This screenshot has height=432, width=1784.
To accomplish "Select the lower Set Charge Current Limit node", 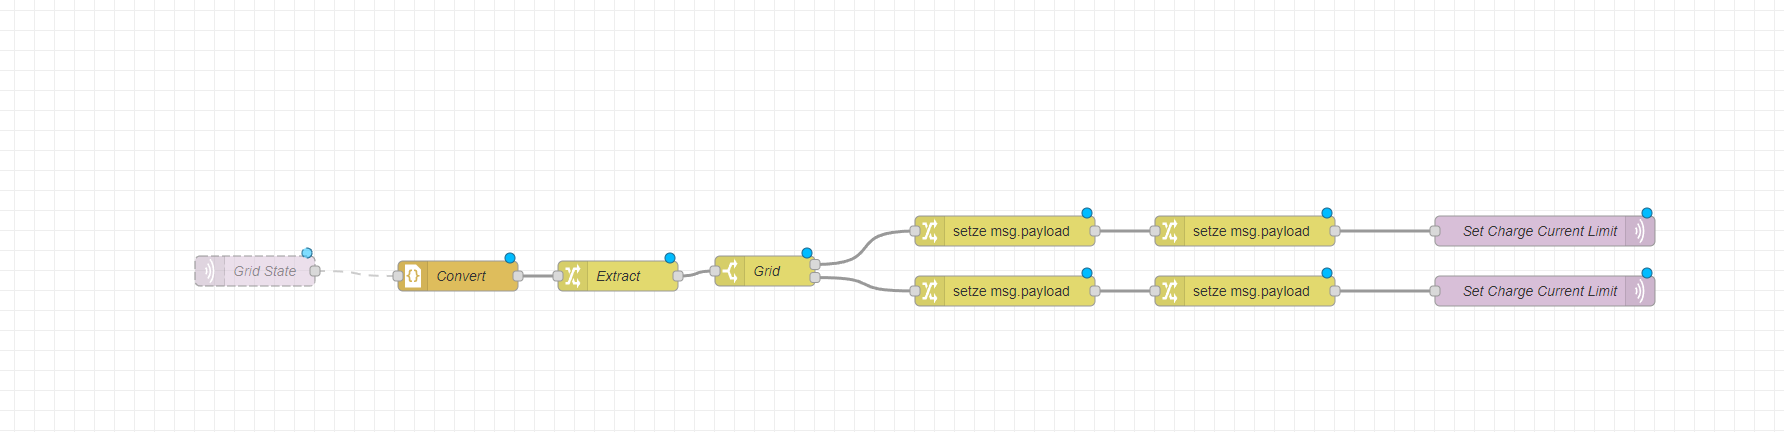I will coord(1545,291).
